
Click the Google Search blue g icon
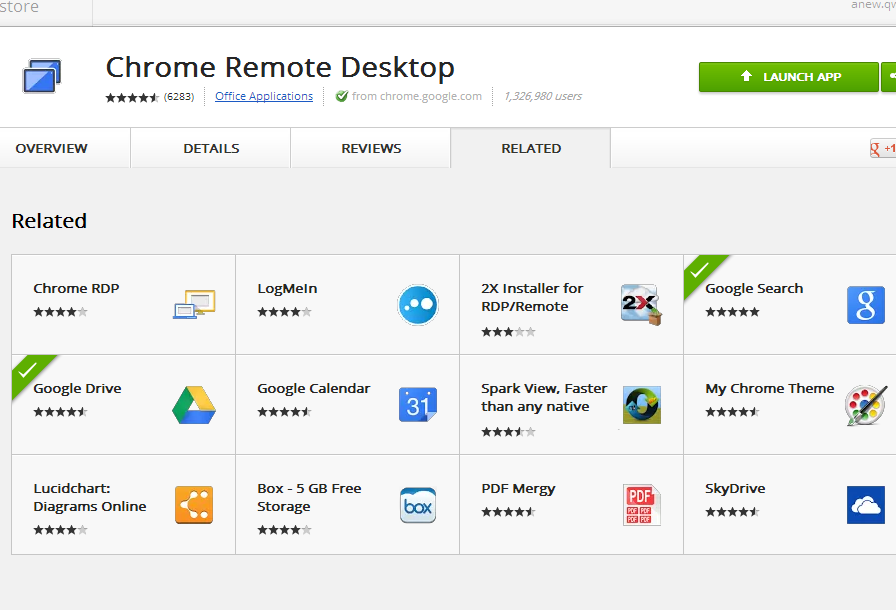866,305
